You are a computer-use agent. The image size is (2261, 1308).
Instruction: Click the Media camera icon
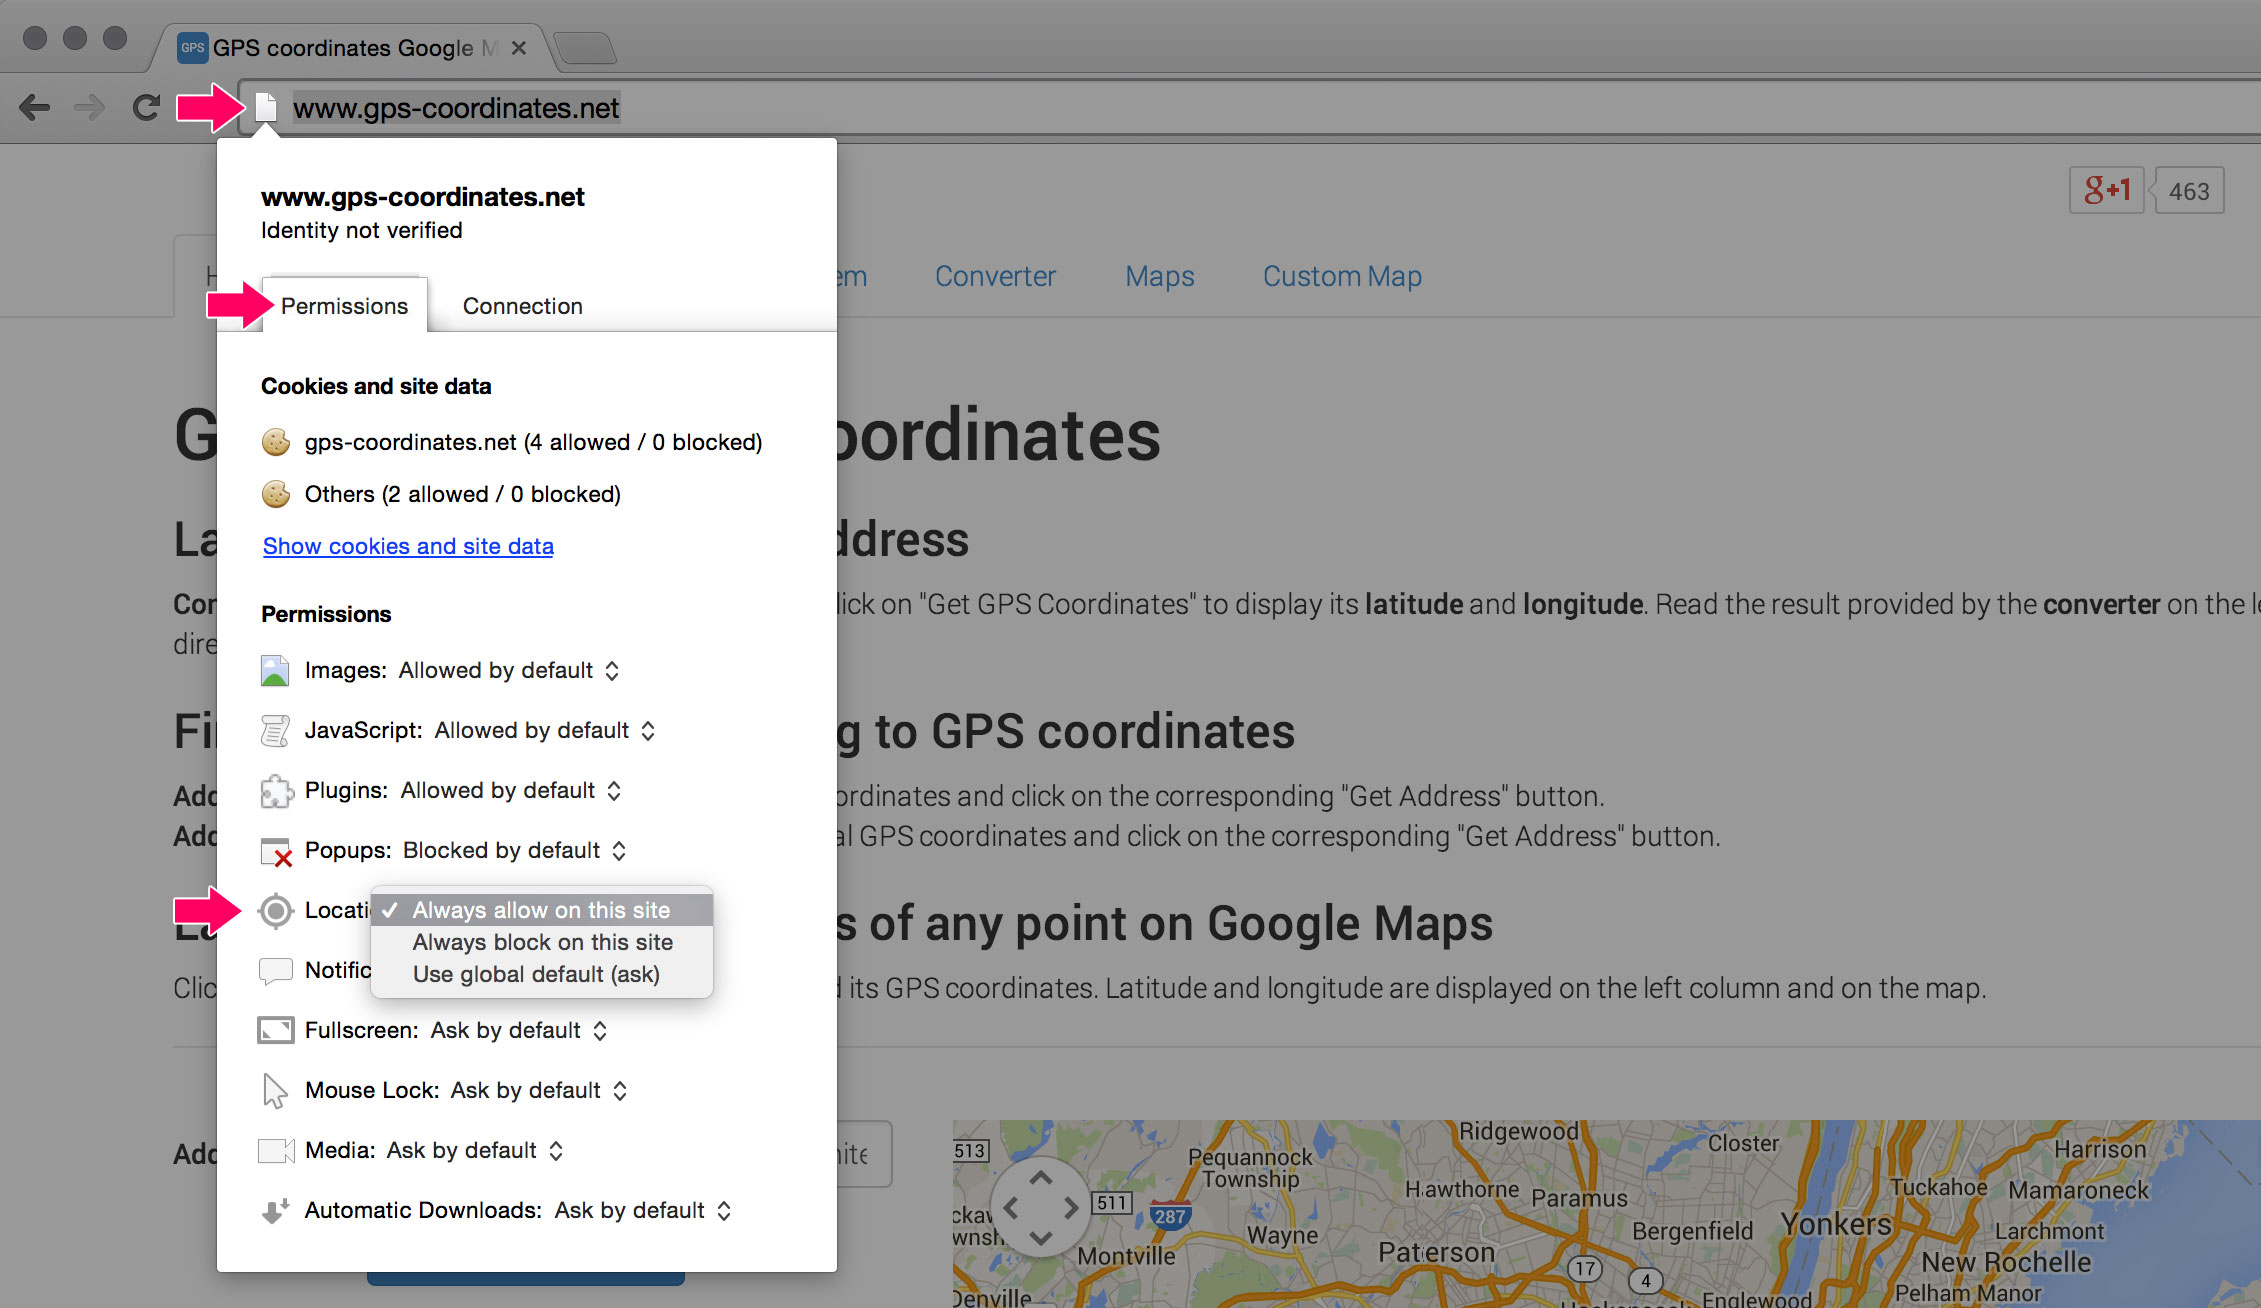(x=276, y=1151)
